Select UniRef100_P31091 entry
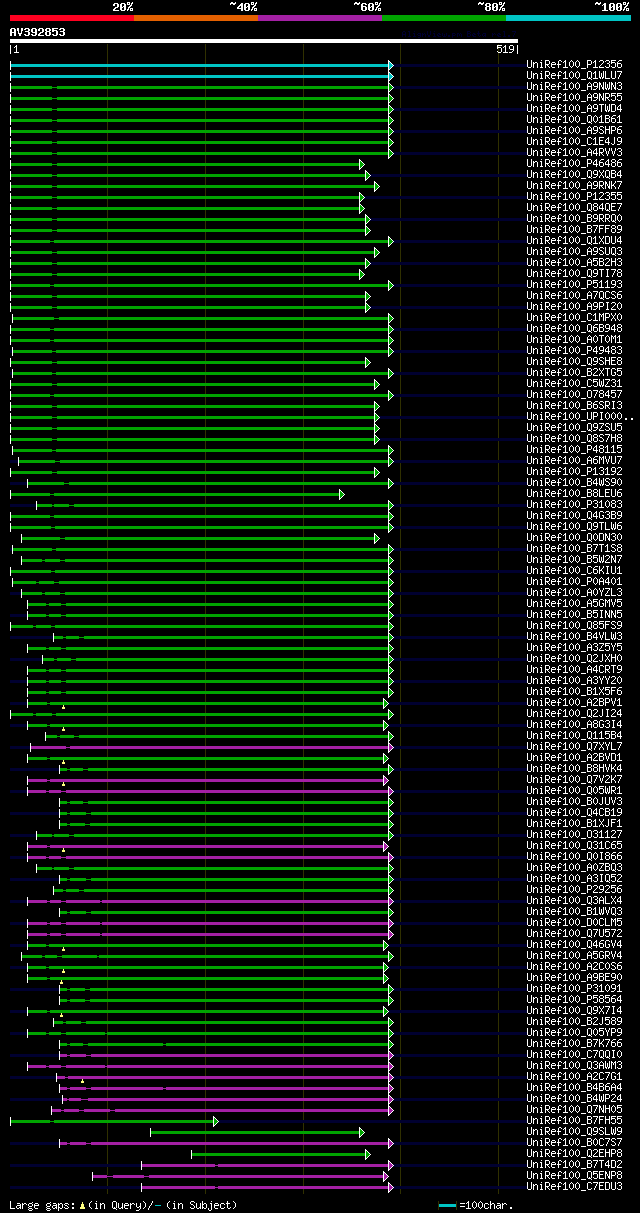Image resolution: width=640 pixels, height=1213 pixels. [574, 988]
